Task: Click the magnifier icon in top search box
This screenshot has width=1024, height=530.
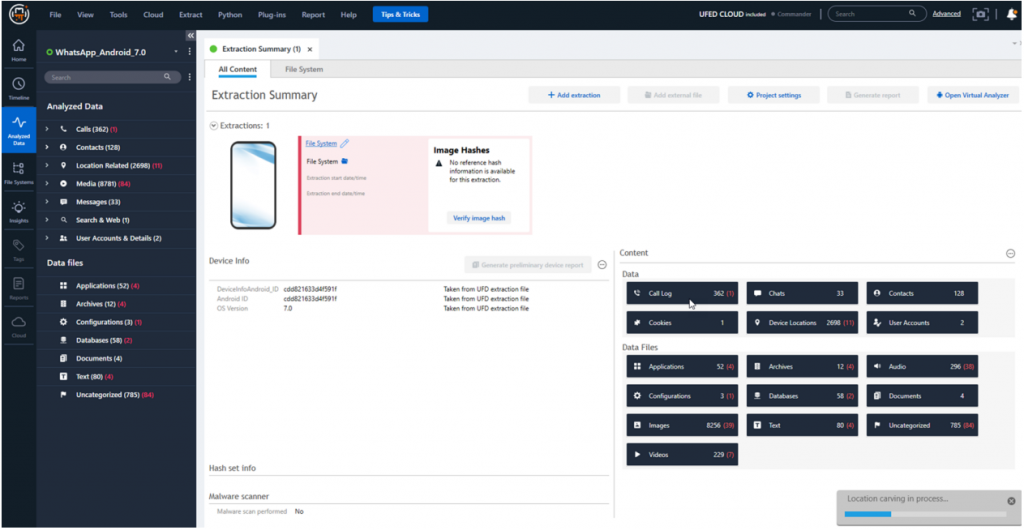Action: click(x=912, y=13)
